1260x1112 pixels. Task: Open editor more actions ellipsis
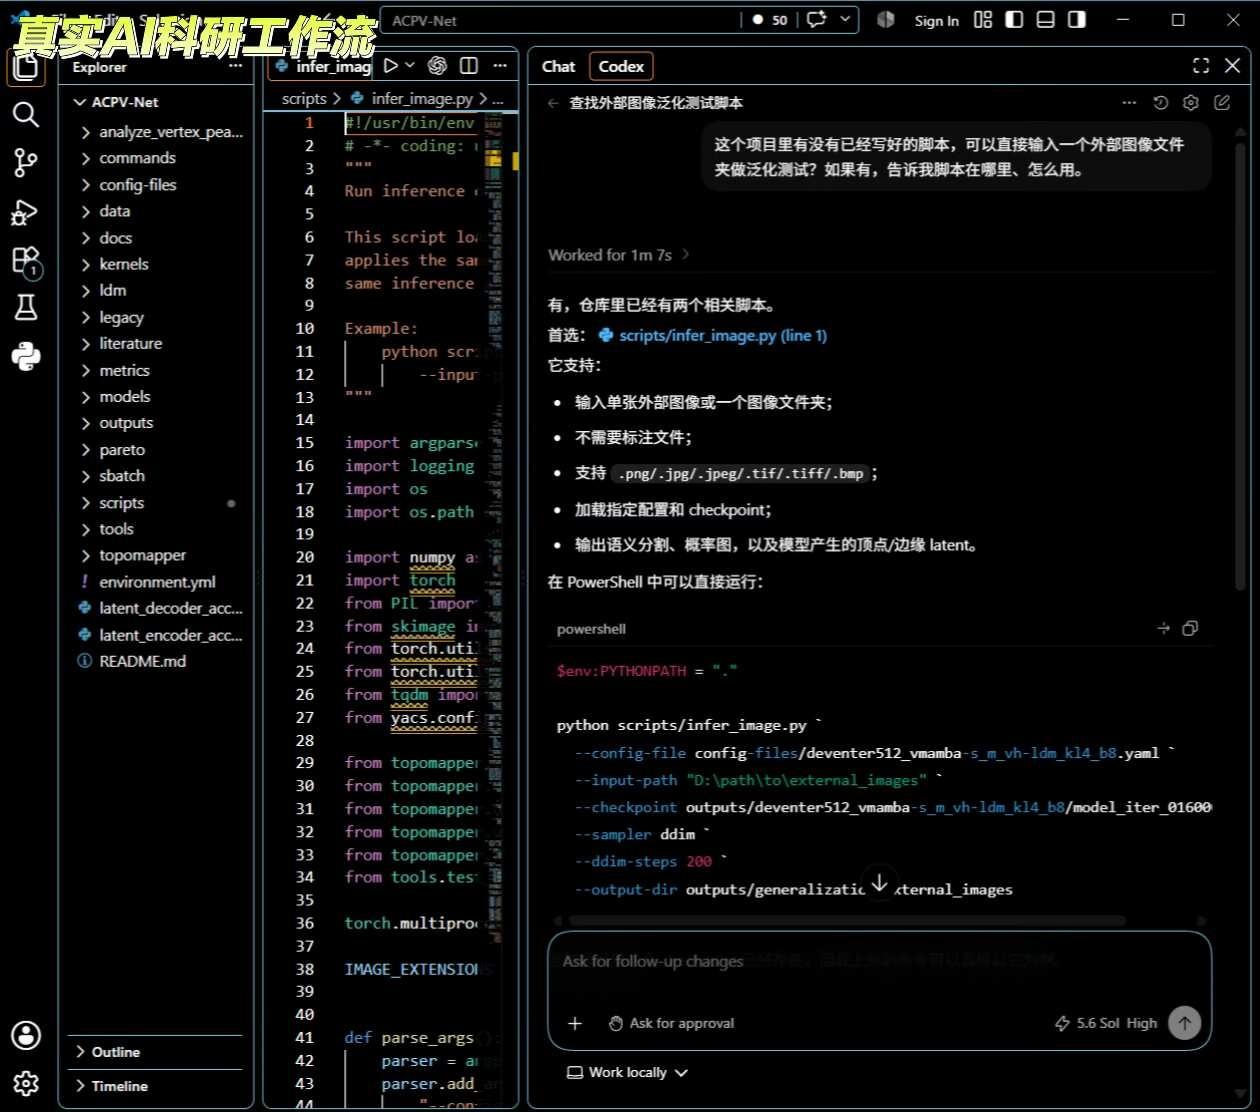click(500, 66)
